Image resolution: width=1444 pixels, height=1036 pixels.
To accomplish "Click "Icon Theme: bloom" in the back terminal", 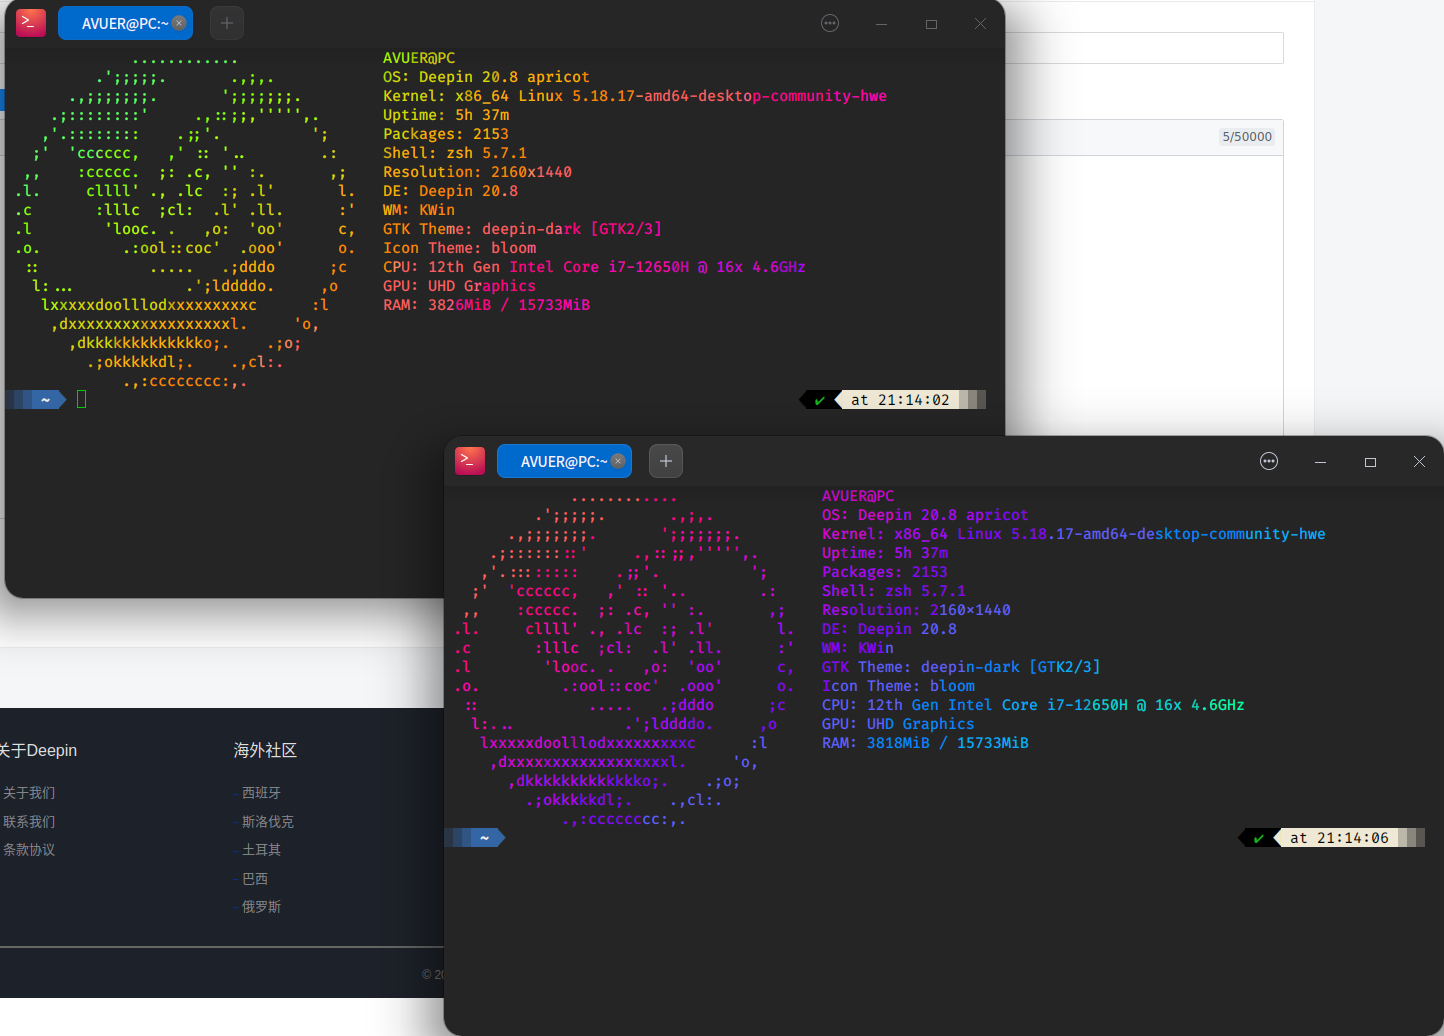I will pyautogui.click(x=460, y=248).
